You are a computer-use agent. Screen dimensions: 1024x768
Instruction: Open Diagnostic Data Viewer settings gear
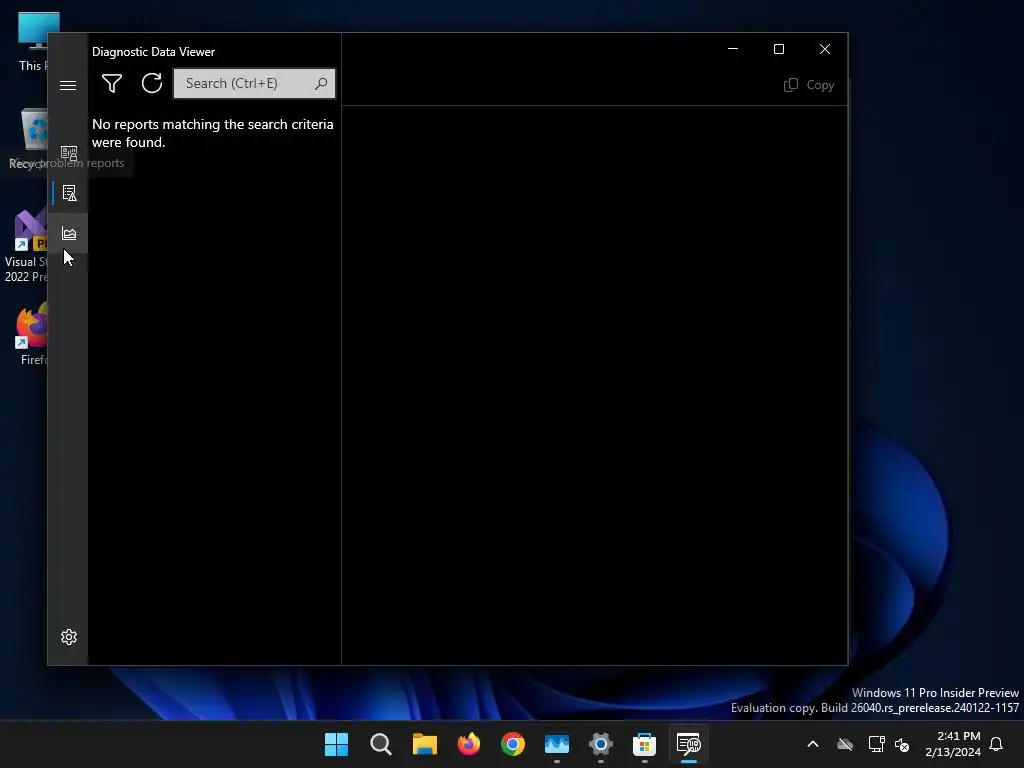coord(69,637)
